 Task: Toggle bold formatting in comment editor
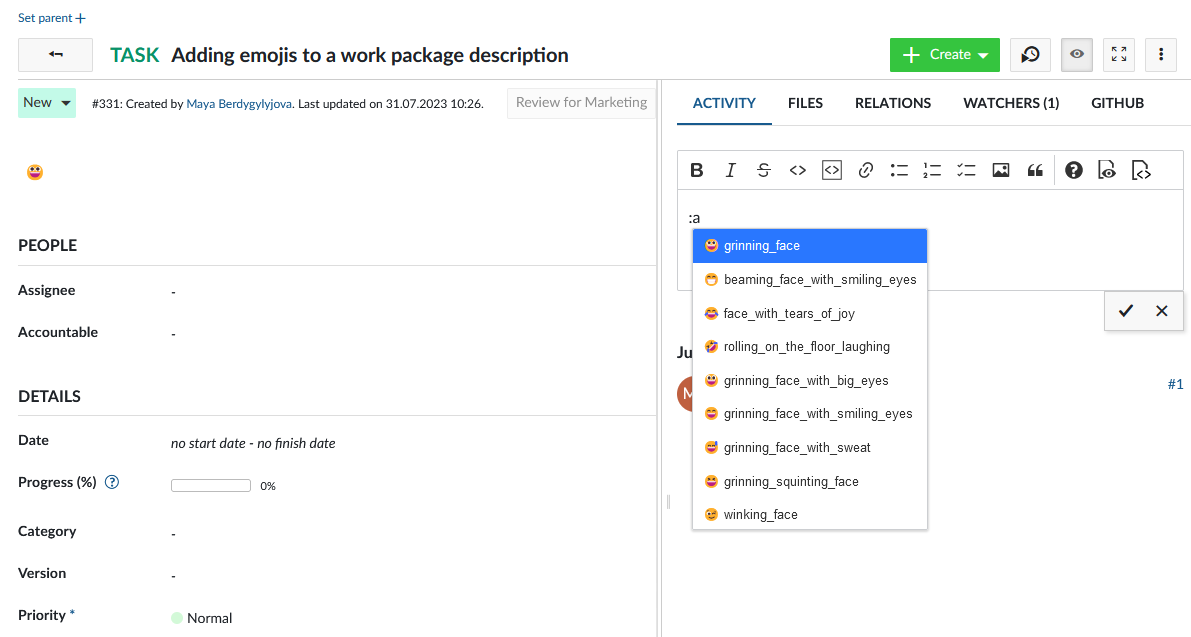[x=697, y=170]
